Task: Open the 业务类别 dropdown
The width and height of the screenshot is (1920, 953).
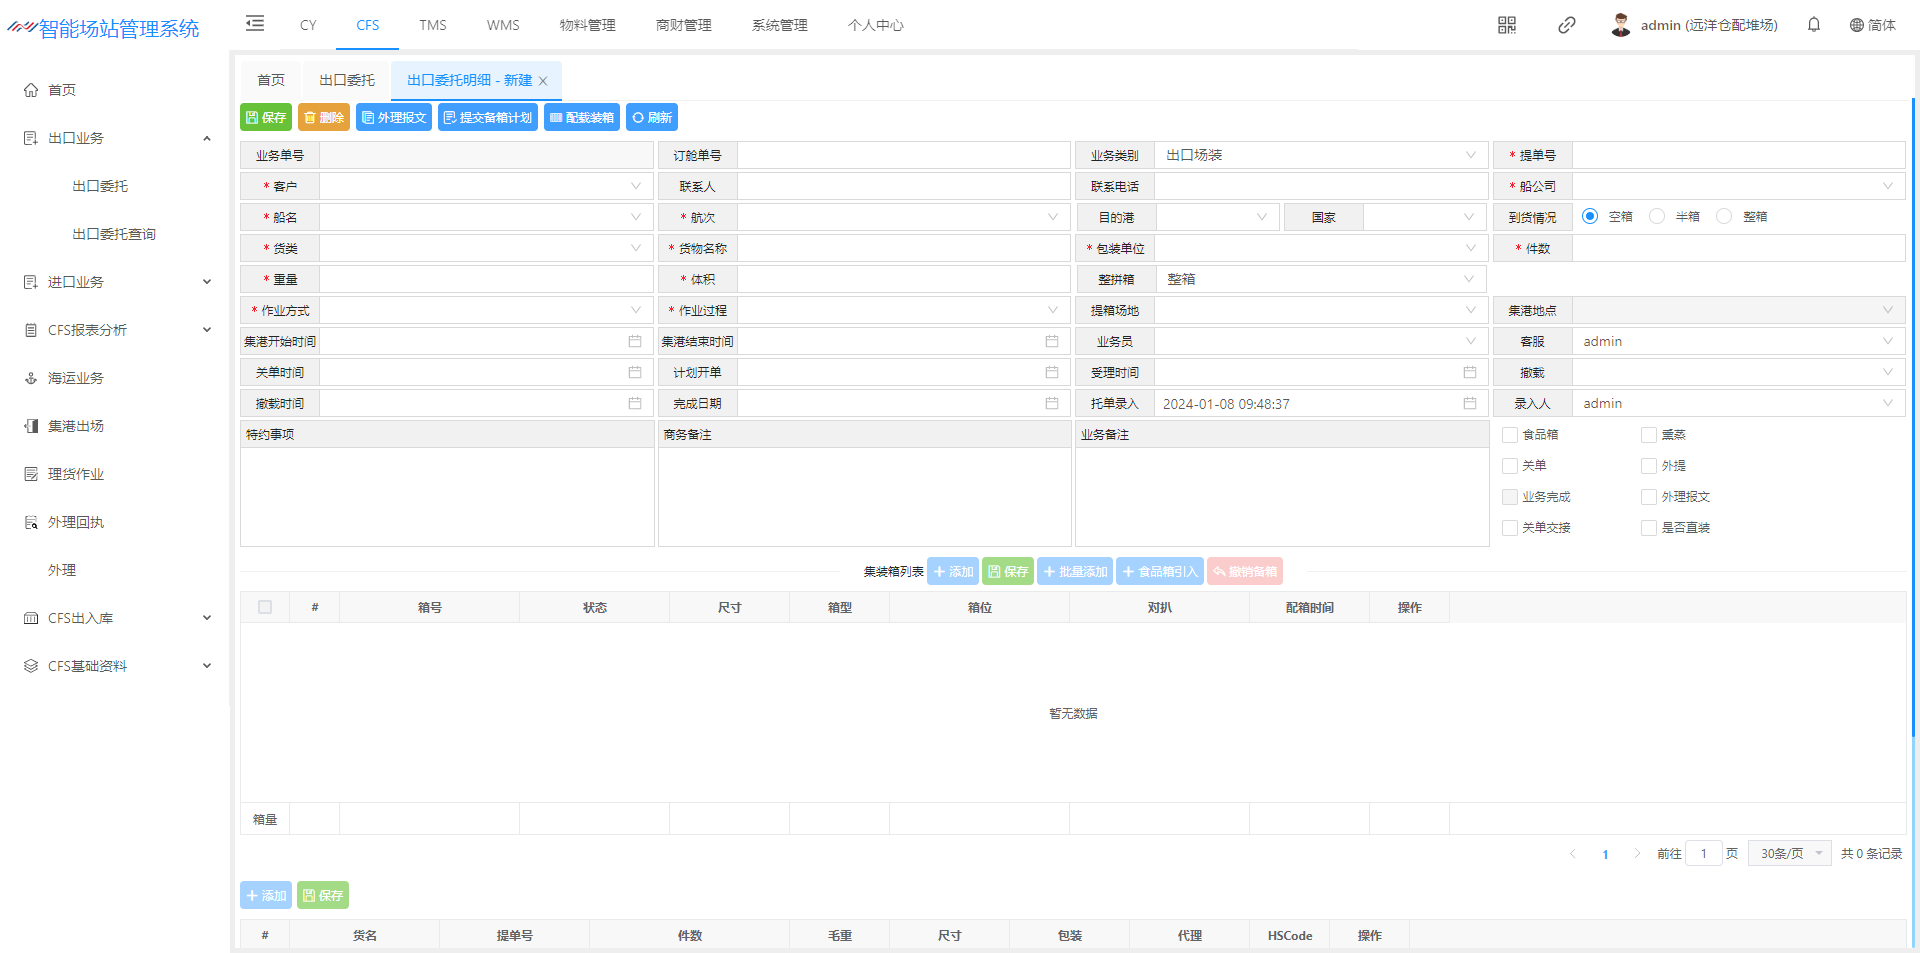Action: tap(1320, 155)
